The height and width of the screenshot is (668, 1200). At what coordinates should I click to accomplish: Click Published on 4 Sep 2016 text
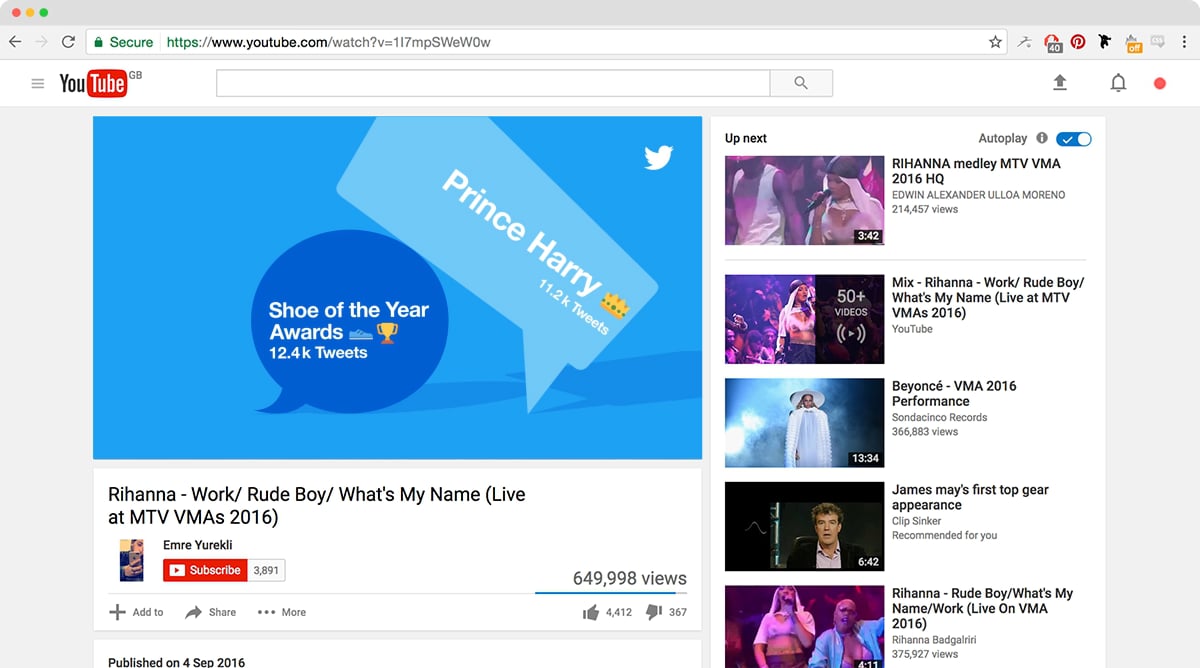click(x=176, y=661)
